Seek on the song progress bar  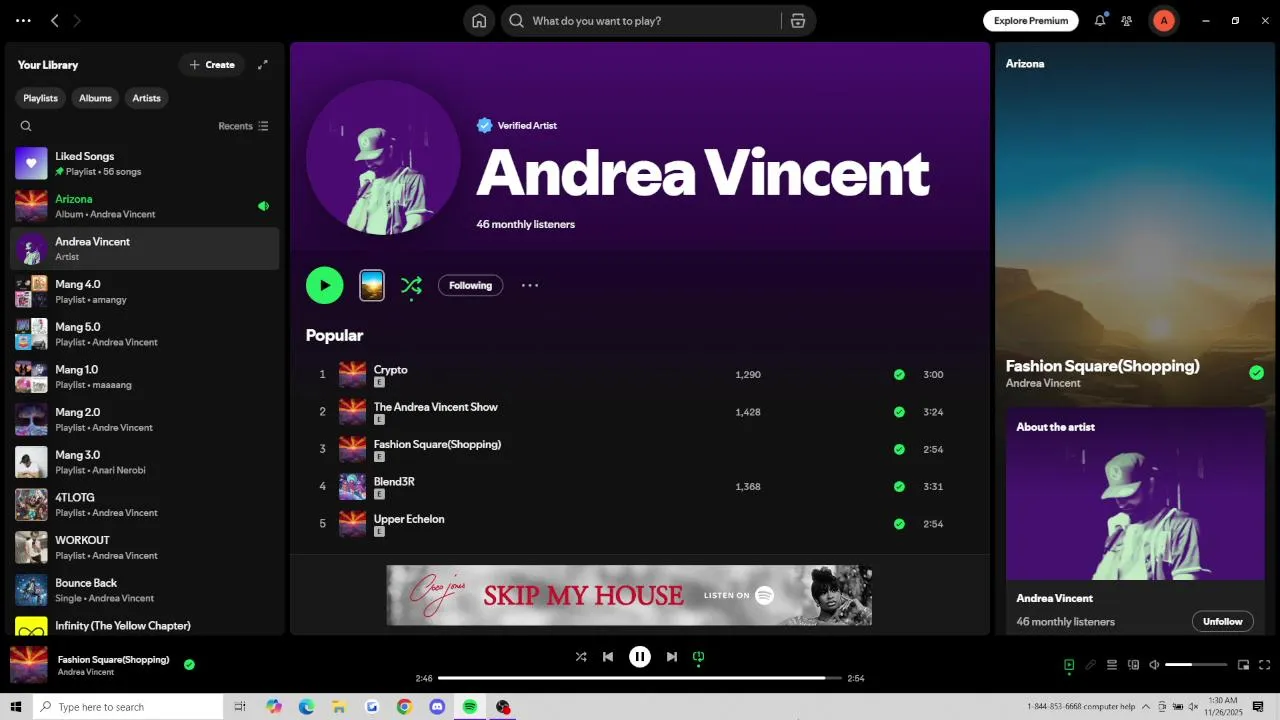click(640, 678)
